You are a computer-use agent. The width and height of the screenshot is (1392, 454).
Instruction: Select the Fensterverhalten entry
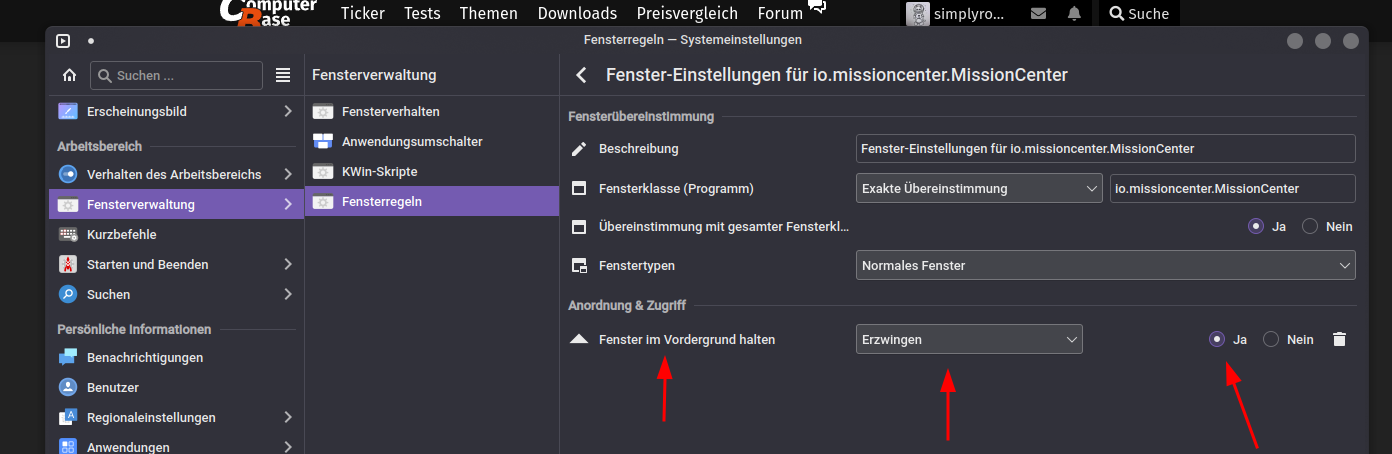[432, 111]
